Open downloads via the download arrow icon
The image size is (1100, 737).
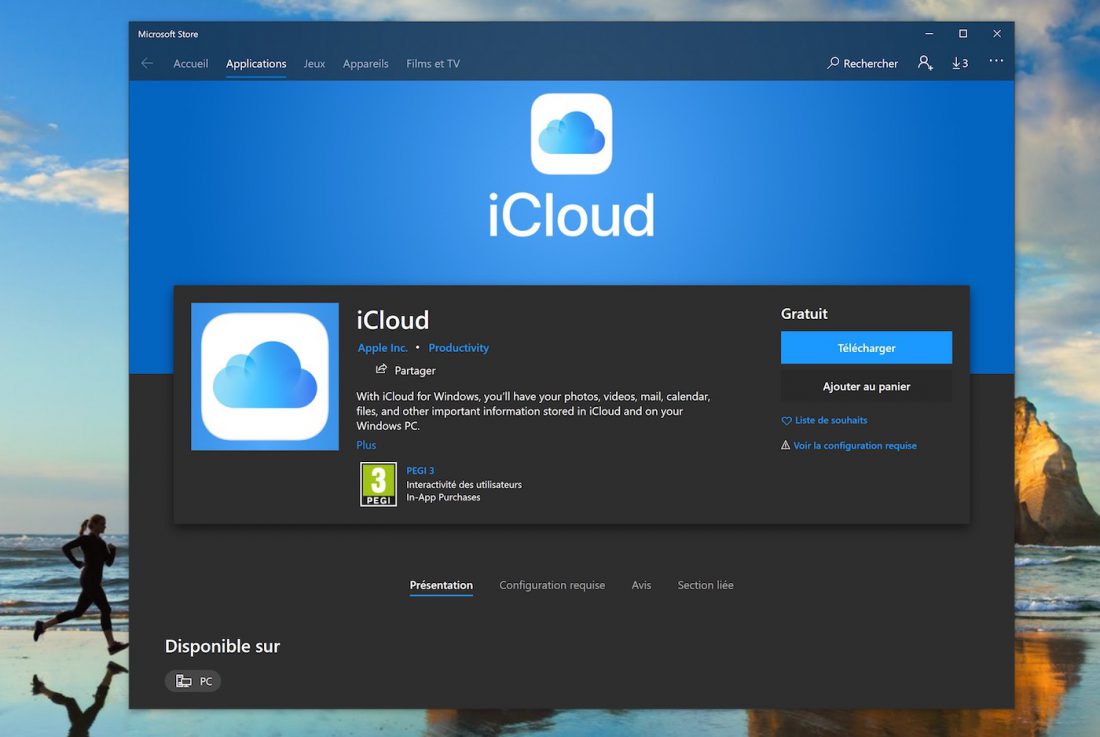957,62
